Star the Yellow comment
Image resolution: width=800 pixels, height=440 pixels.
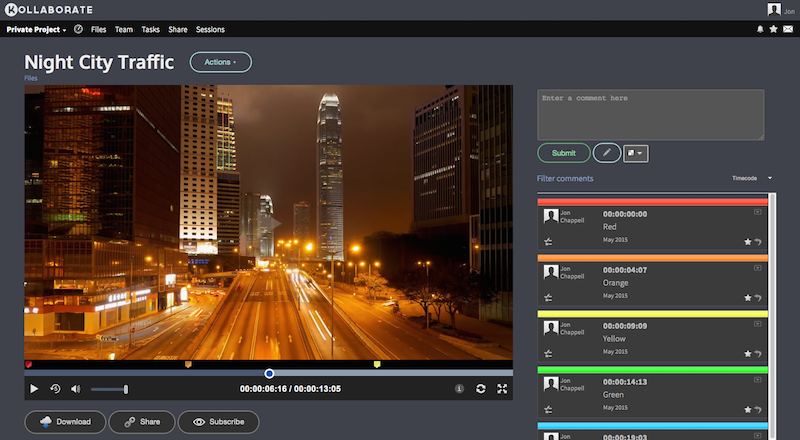(747, 354)
